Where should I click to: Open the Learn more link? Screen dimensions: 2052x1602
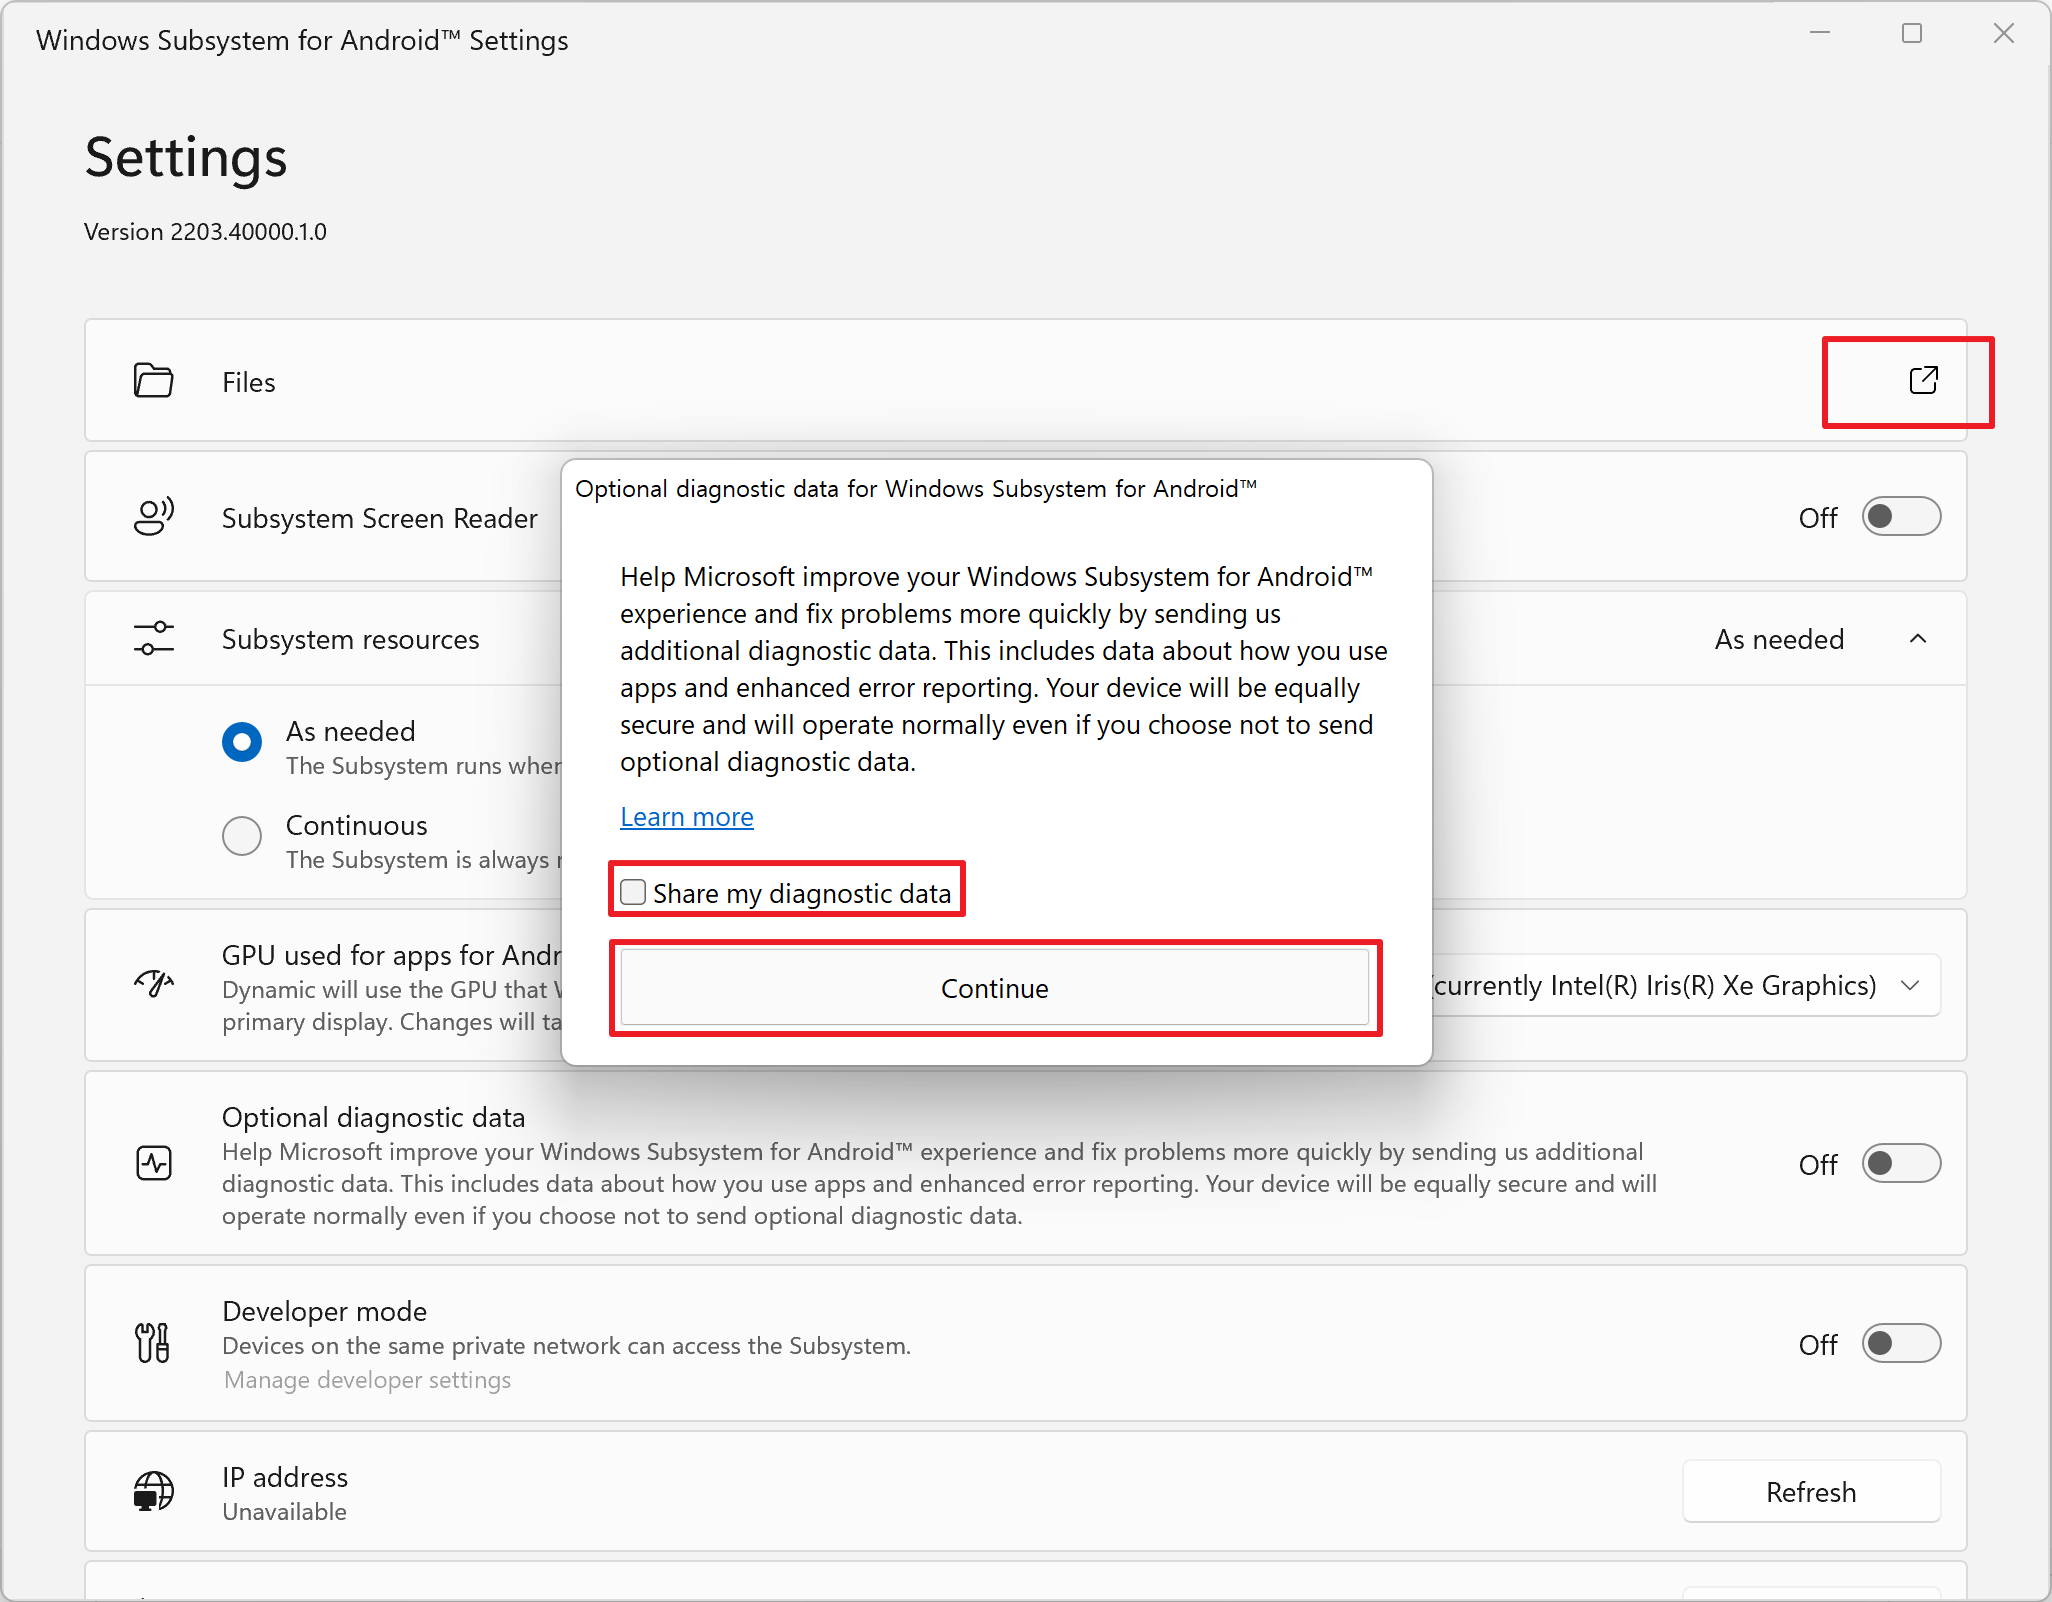point(686,817)
